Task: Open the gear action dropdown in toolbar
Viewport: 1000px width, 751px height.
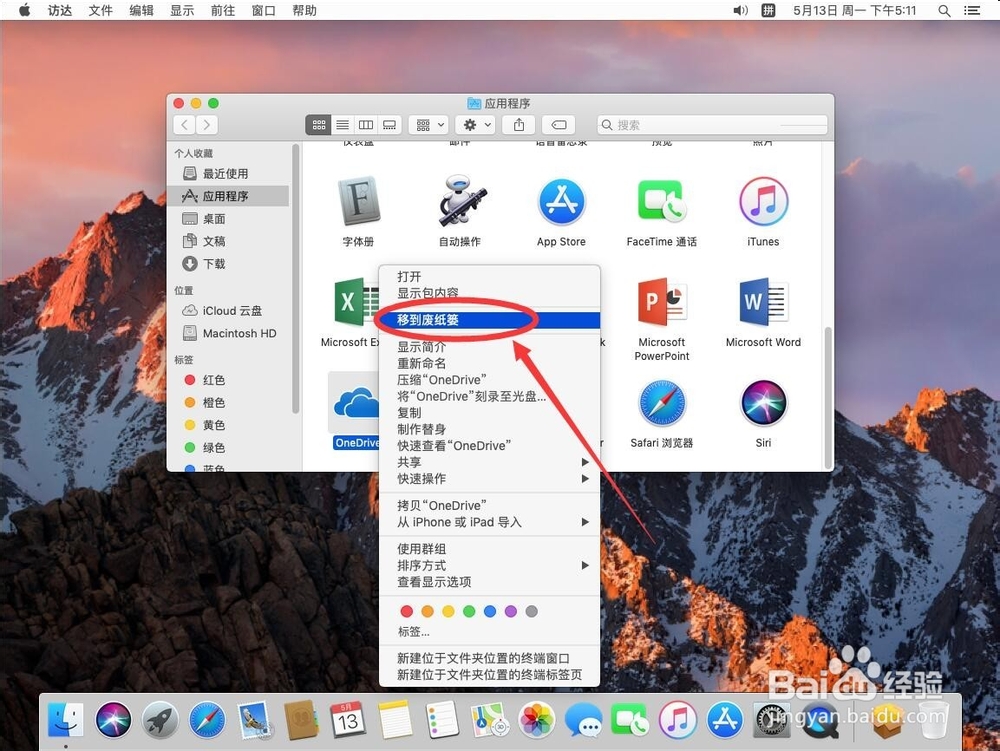Action: (x=476, y=125)
